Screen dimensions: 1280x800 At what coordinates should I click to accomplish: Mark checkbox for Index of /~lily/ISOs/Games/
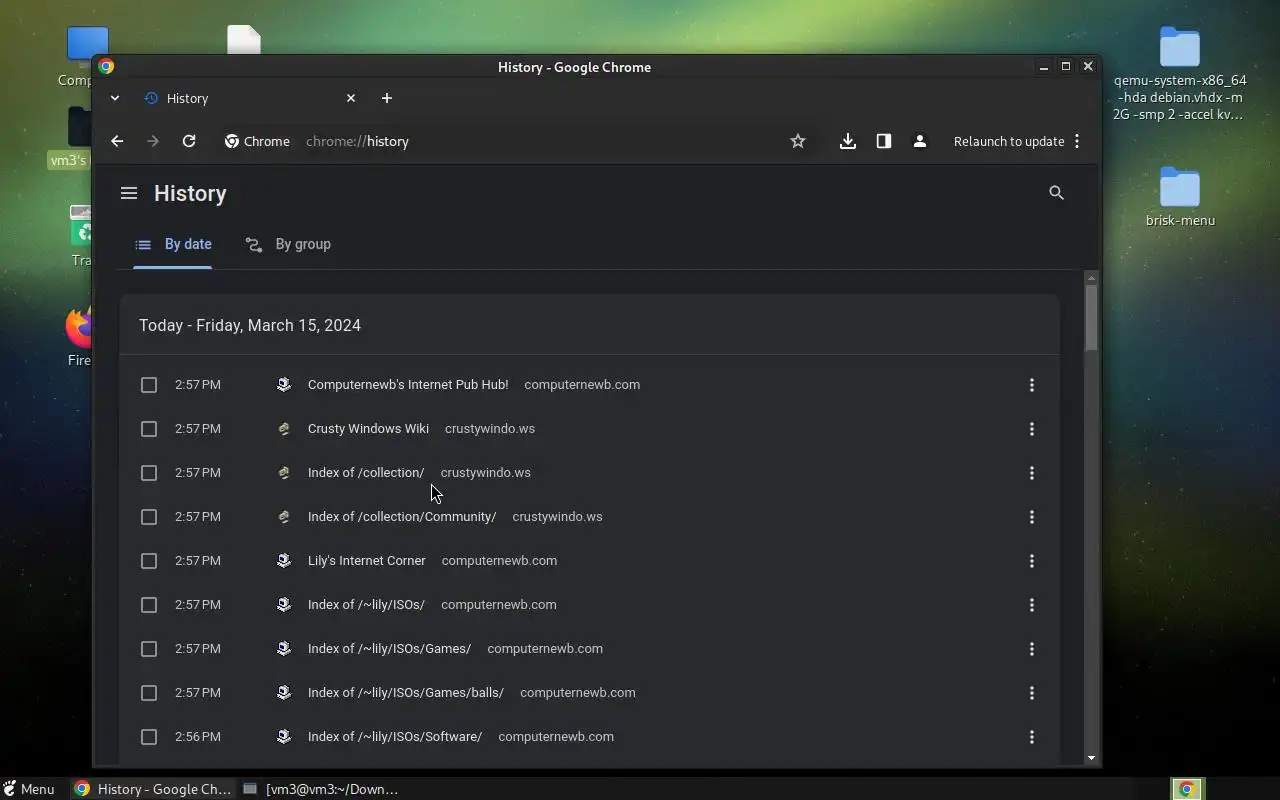pyautogui.click(x=149, y=649)
